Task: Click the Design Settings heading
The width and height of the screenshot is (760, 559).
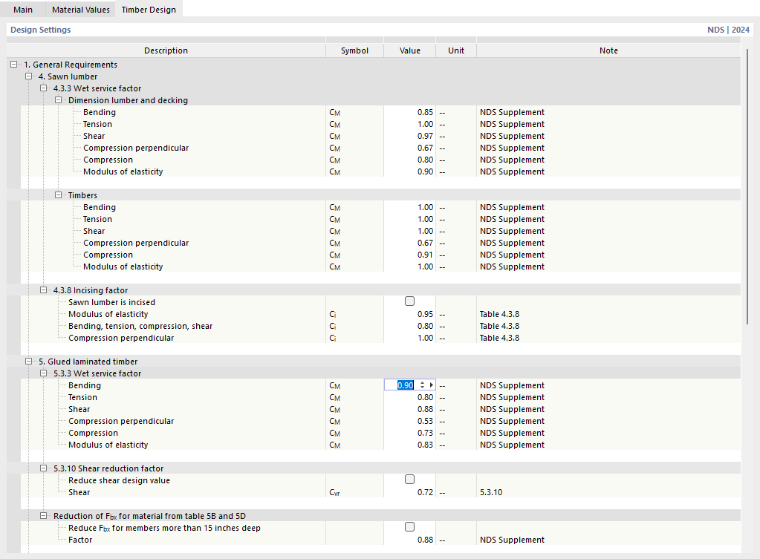Action: tap(40, 30)
